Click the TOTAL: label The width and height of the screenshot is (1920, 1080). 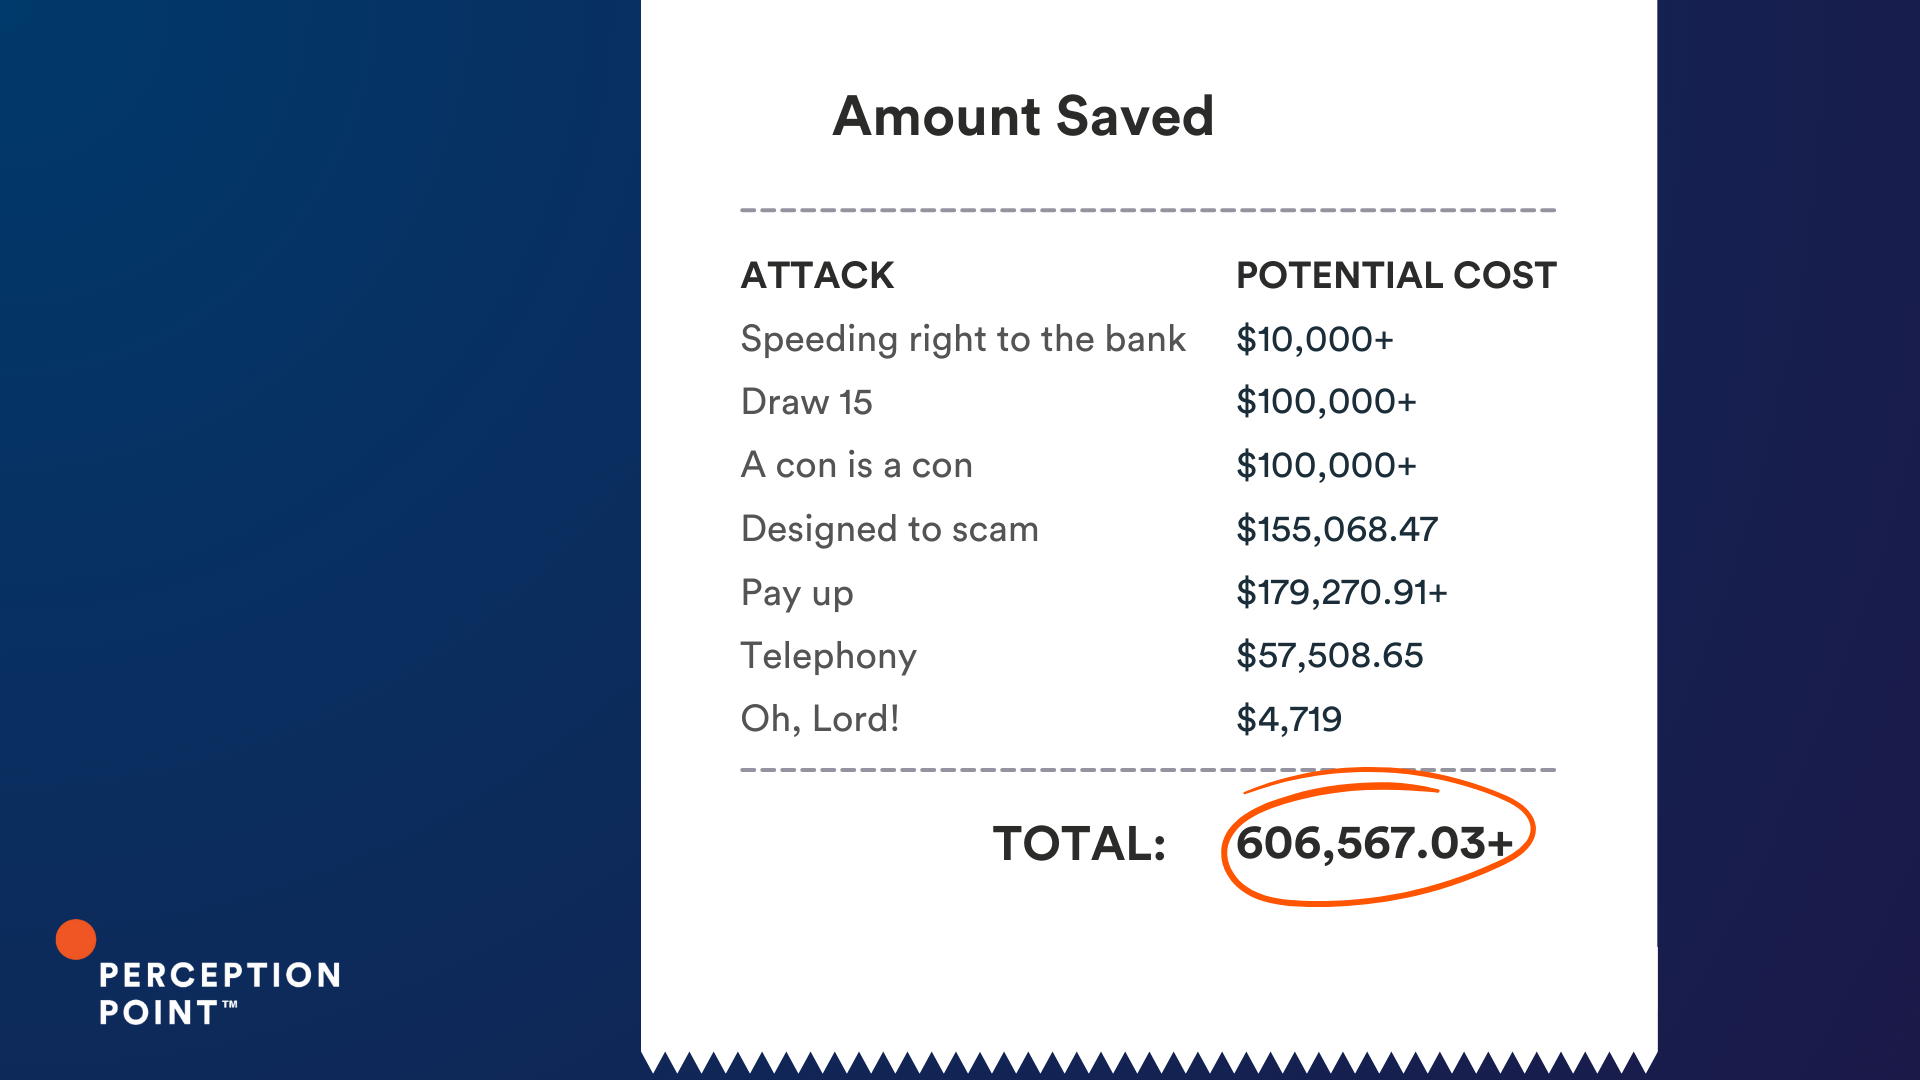click(1079, 844)
